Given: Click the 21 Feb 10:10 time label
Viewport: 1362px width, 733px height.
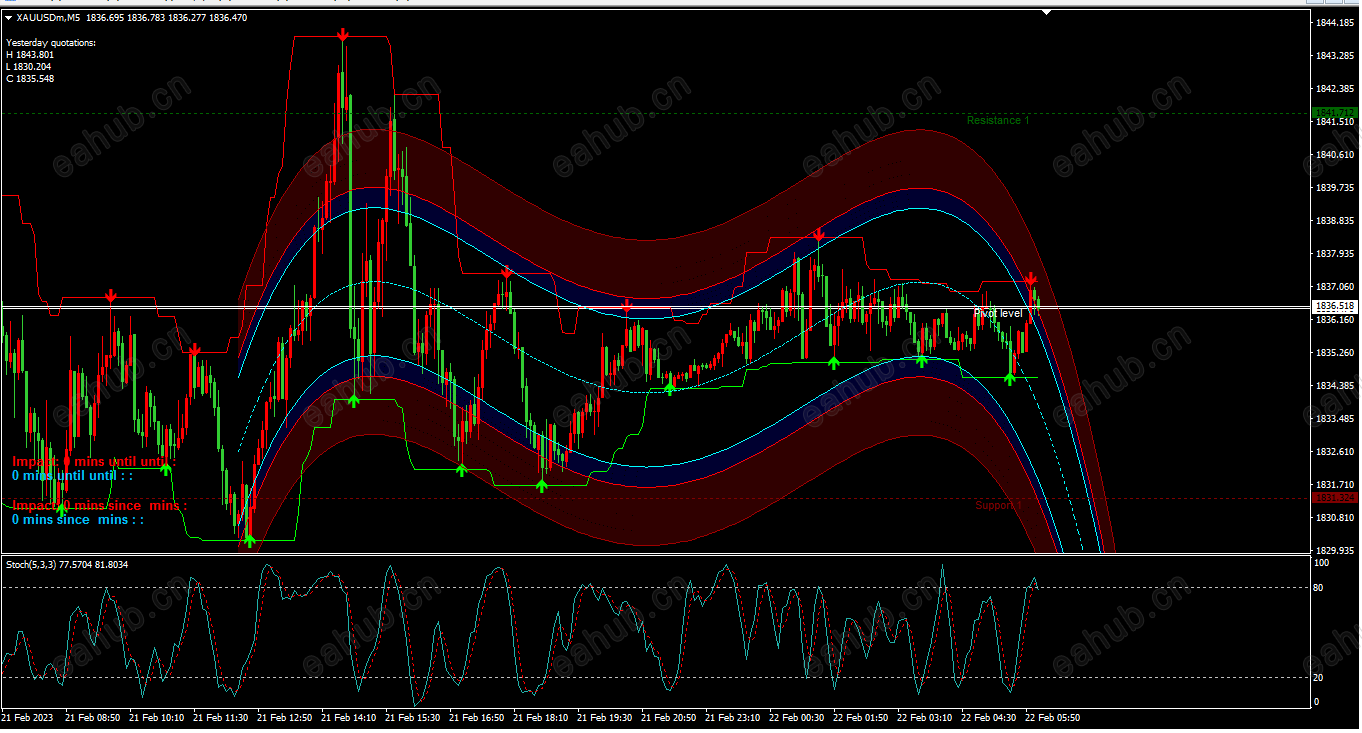Looking at the screenshot, I should (x=156, y=718).
